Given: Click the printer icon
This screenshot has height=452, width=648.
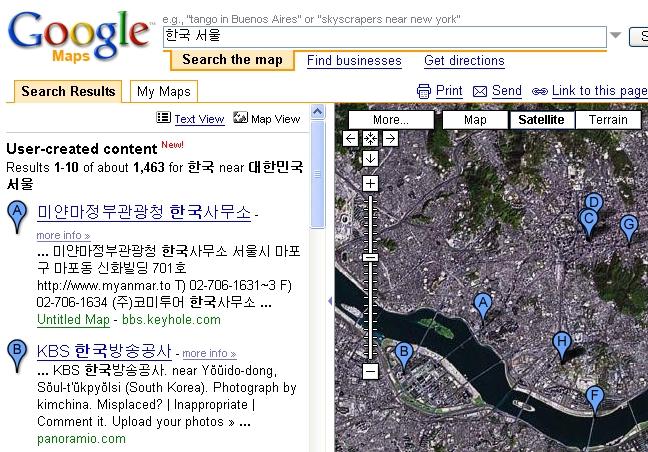Looking at the screenshot, I should click(x=424, y=91).
